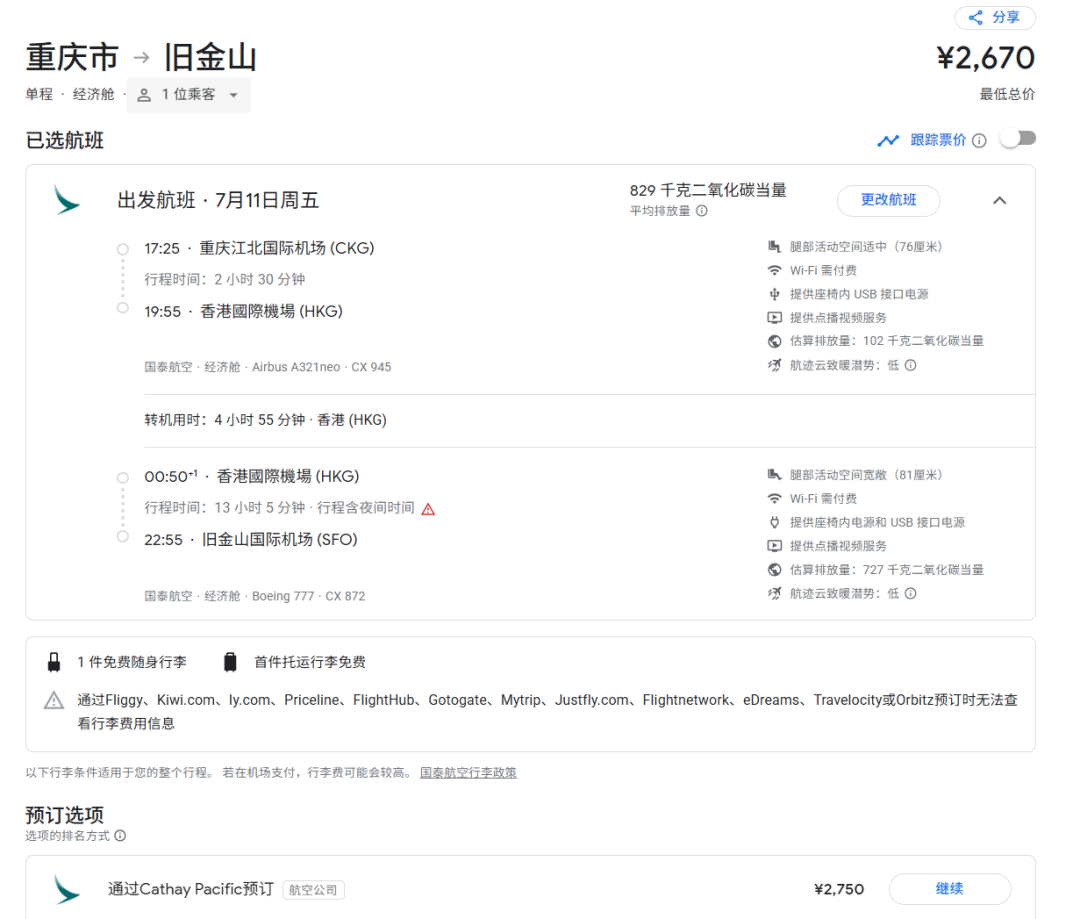Click the red overnight warning triangle icon
The width and height of the screenshot is (1080, 919).
point(428,509)
